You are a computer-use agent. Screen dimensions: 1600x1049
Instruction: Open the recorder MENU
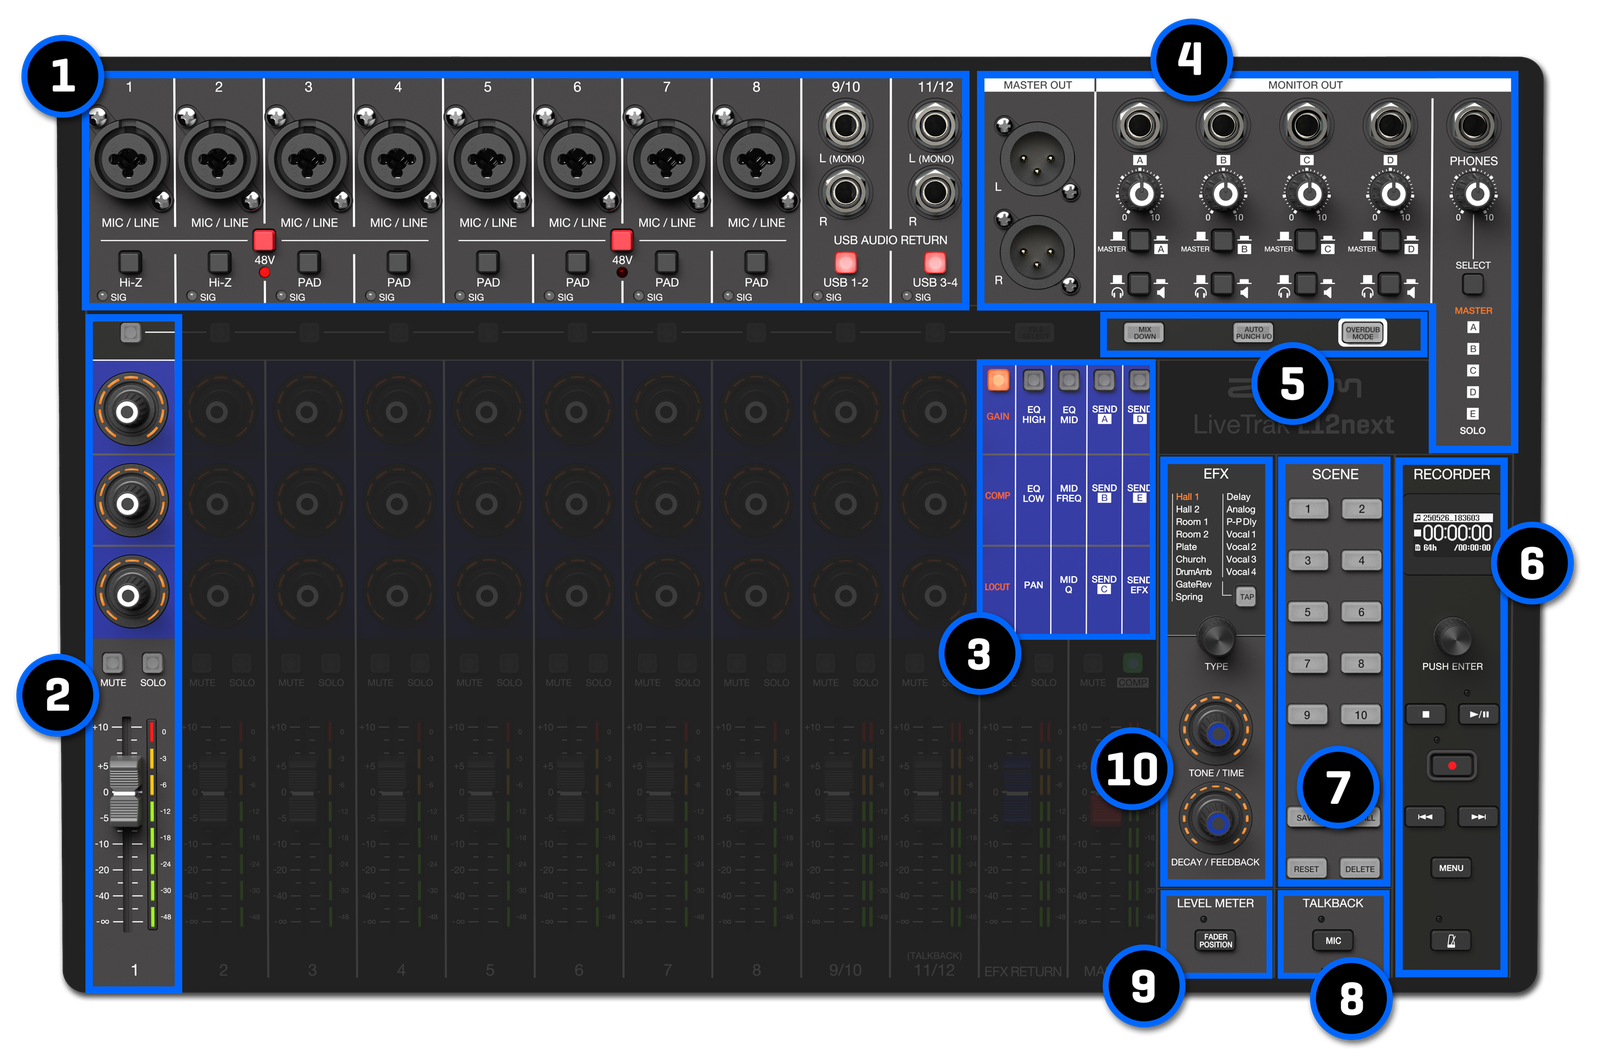tap(1451, 868)
